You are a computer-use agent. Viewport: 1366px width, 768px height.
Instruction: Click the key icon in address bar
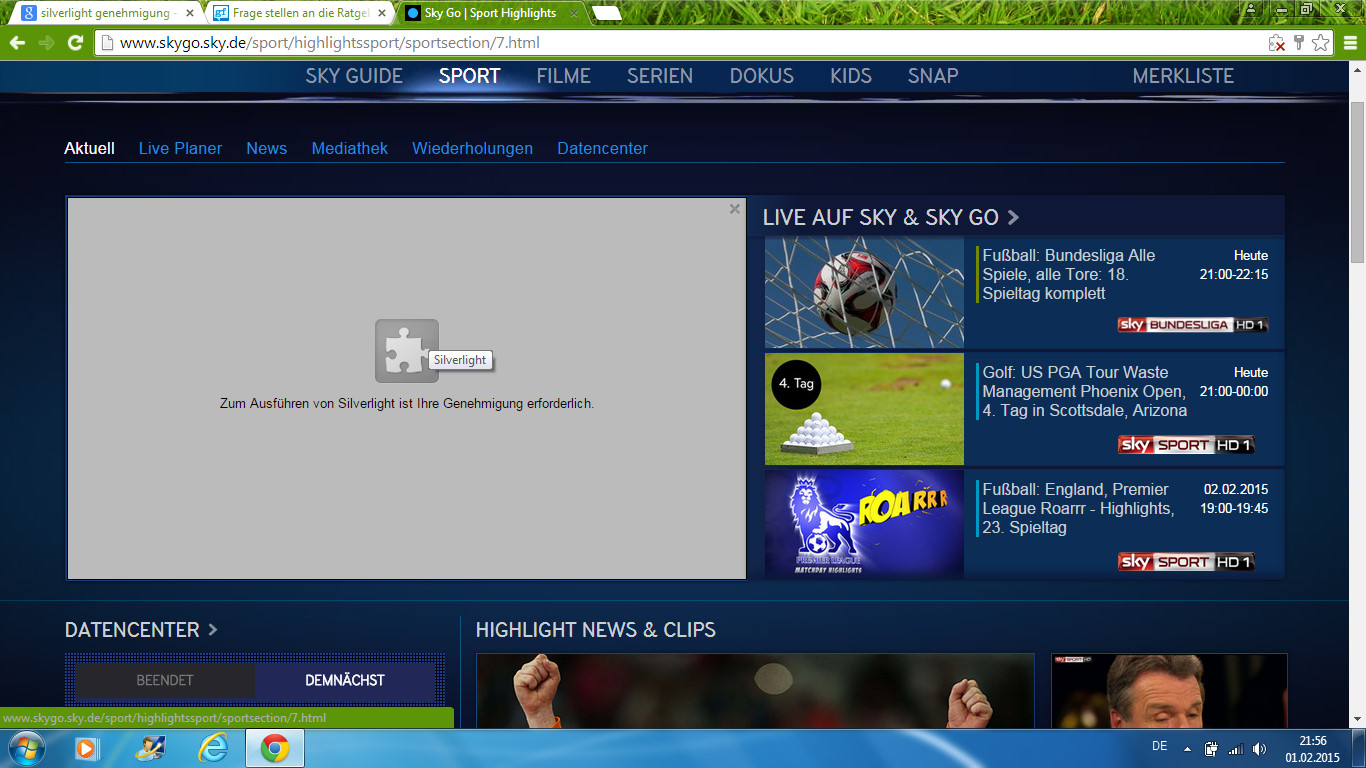click(1299, 43)
